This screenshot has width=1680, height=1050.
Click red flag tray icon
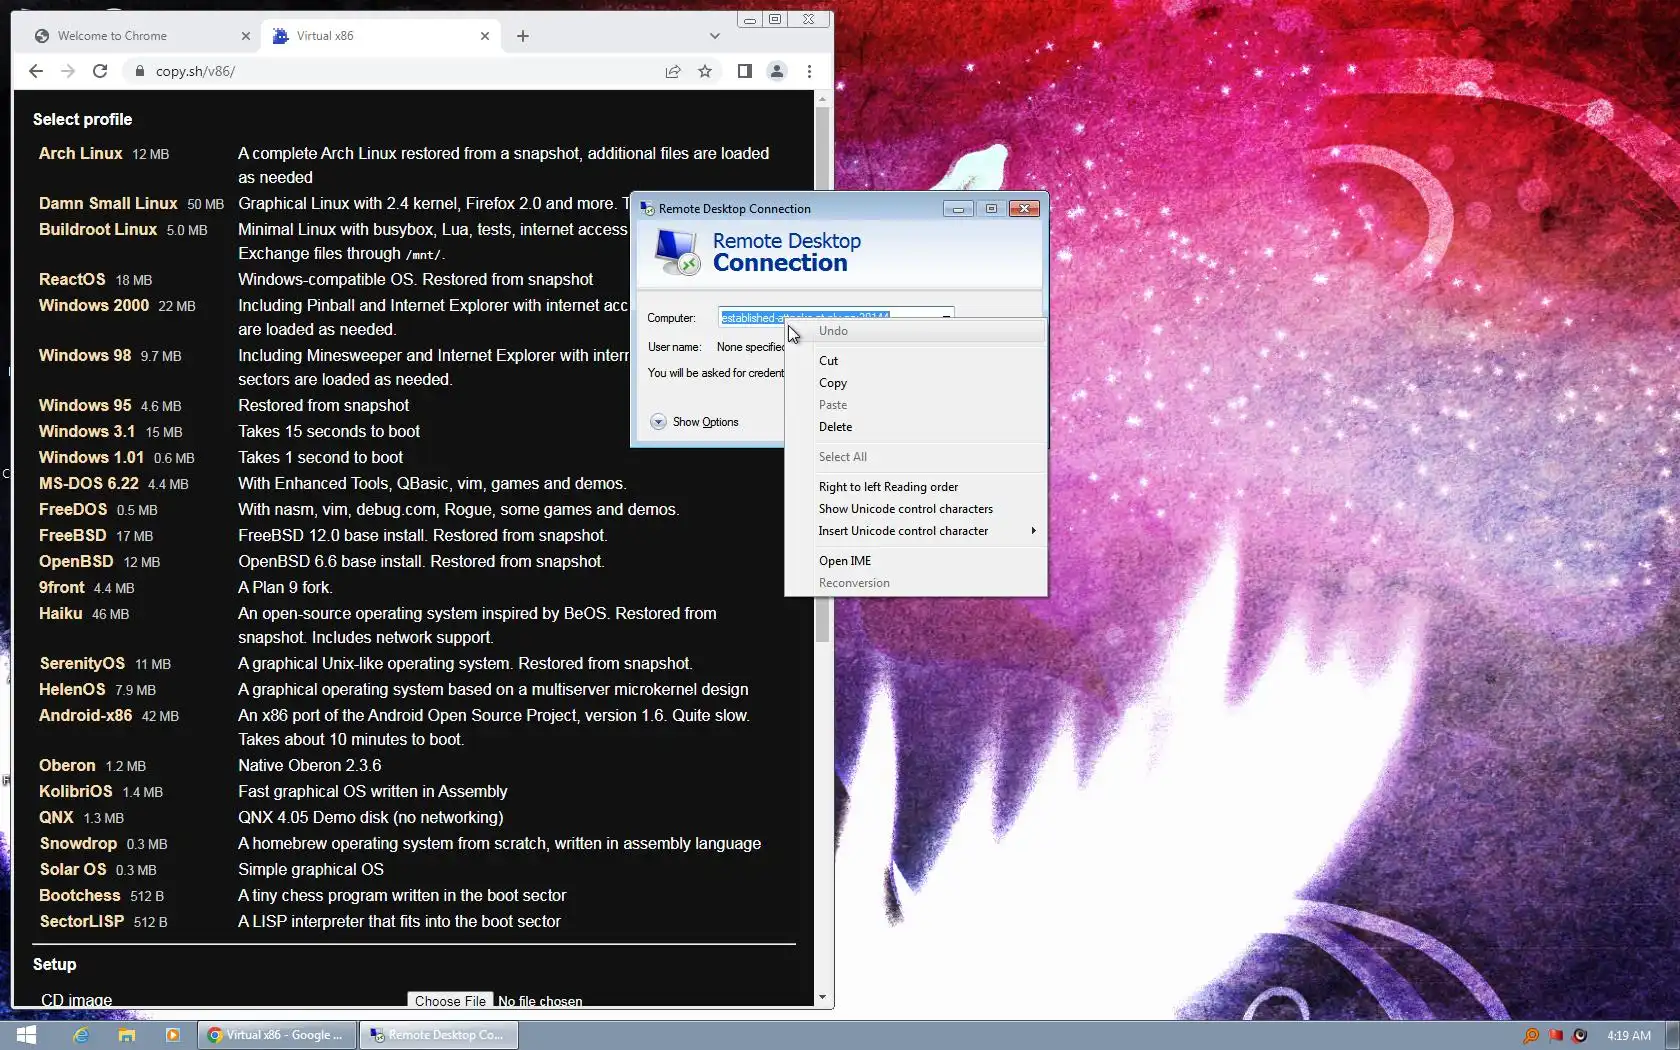point(1555,1036)
